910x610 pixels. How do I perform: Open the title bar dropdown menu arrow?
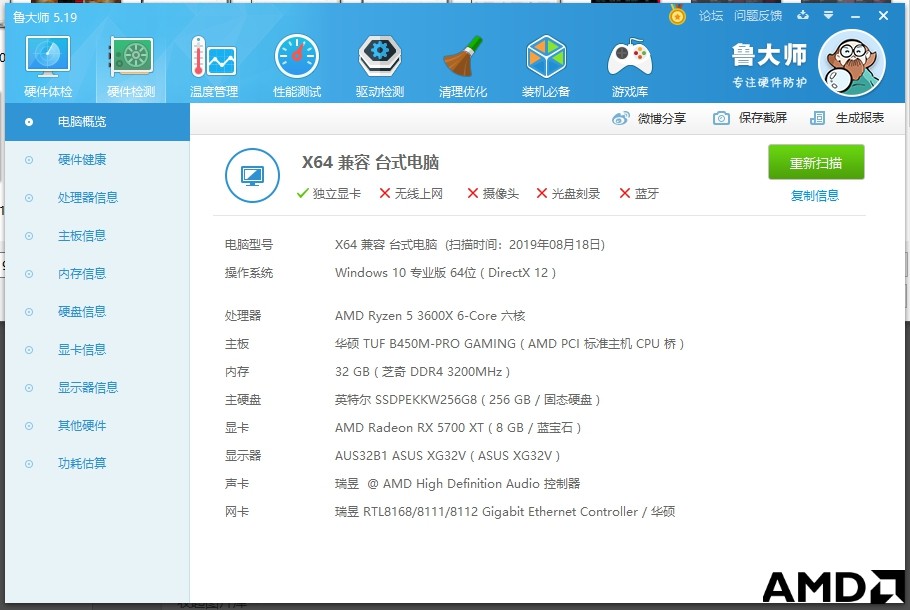click(x=829, y=15)
